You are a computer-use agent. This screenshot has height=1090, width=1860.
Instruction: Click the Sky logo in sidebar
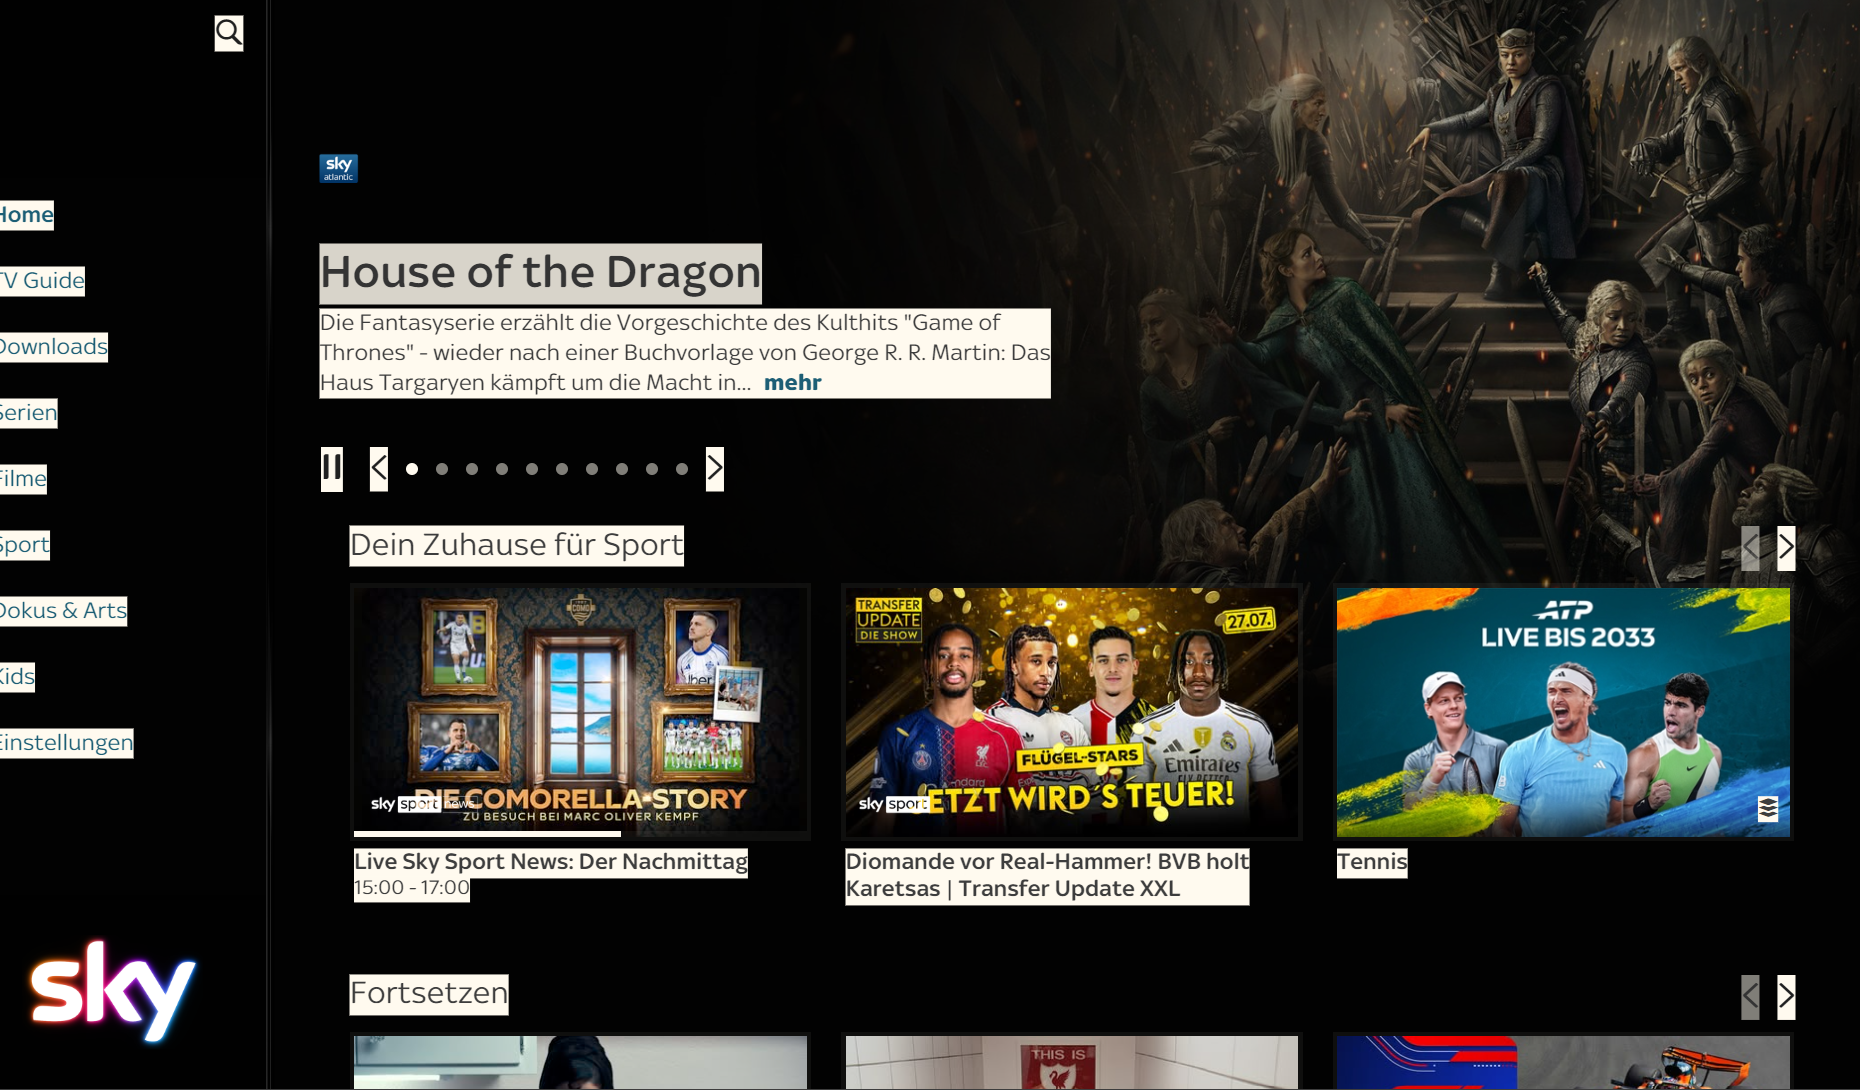113,990
